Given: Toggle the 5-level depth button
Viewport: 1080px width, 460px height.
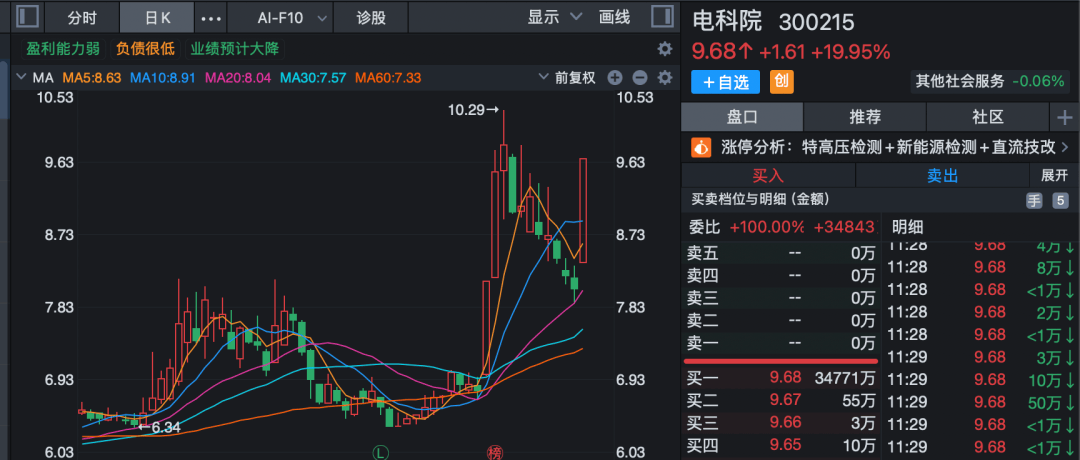Looking at the screenshot, I should pyautogui.click(x=1060, y=200).
